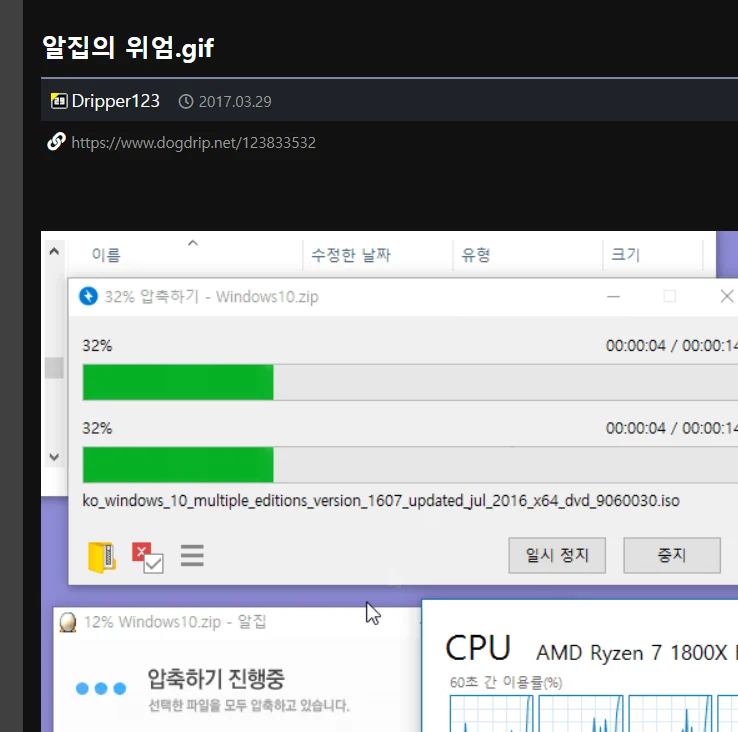Sort the file list by 수정한 날짜 column
This screenshot has width=738, height=732.
click(351, 255)
